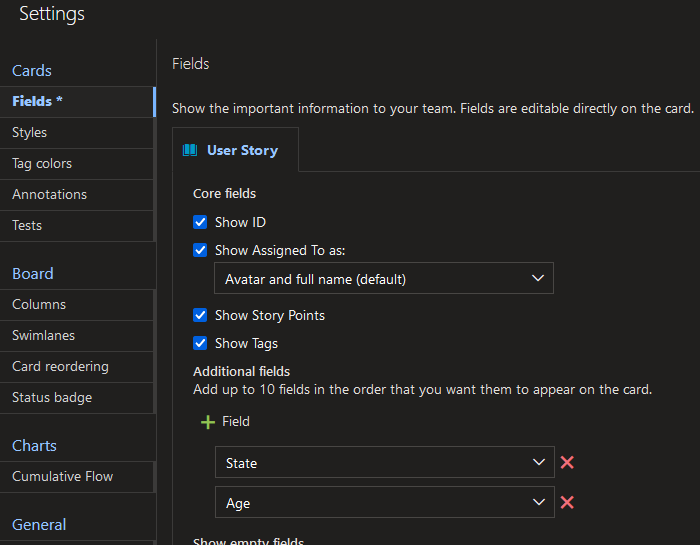Remove the State additional field

567,462
